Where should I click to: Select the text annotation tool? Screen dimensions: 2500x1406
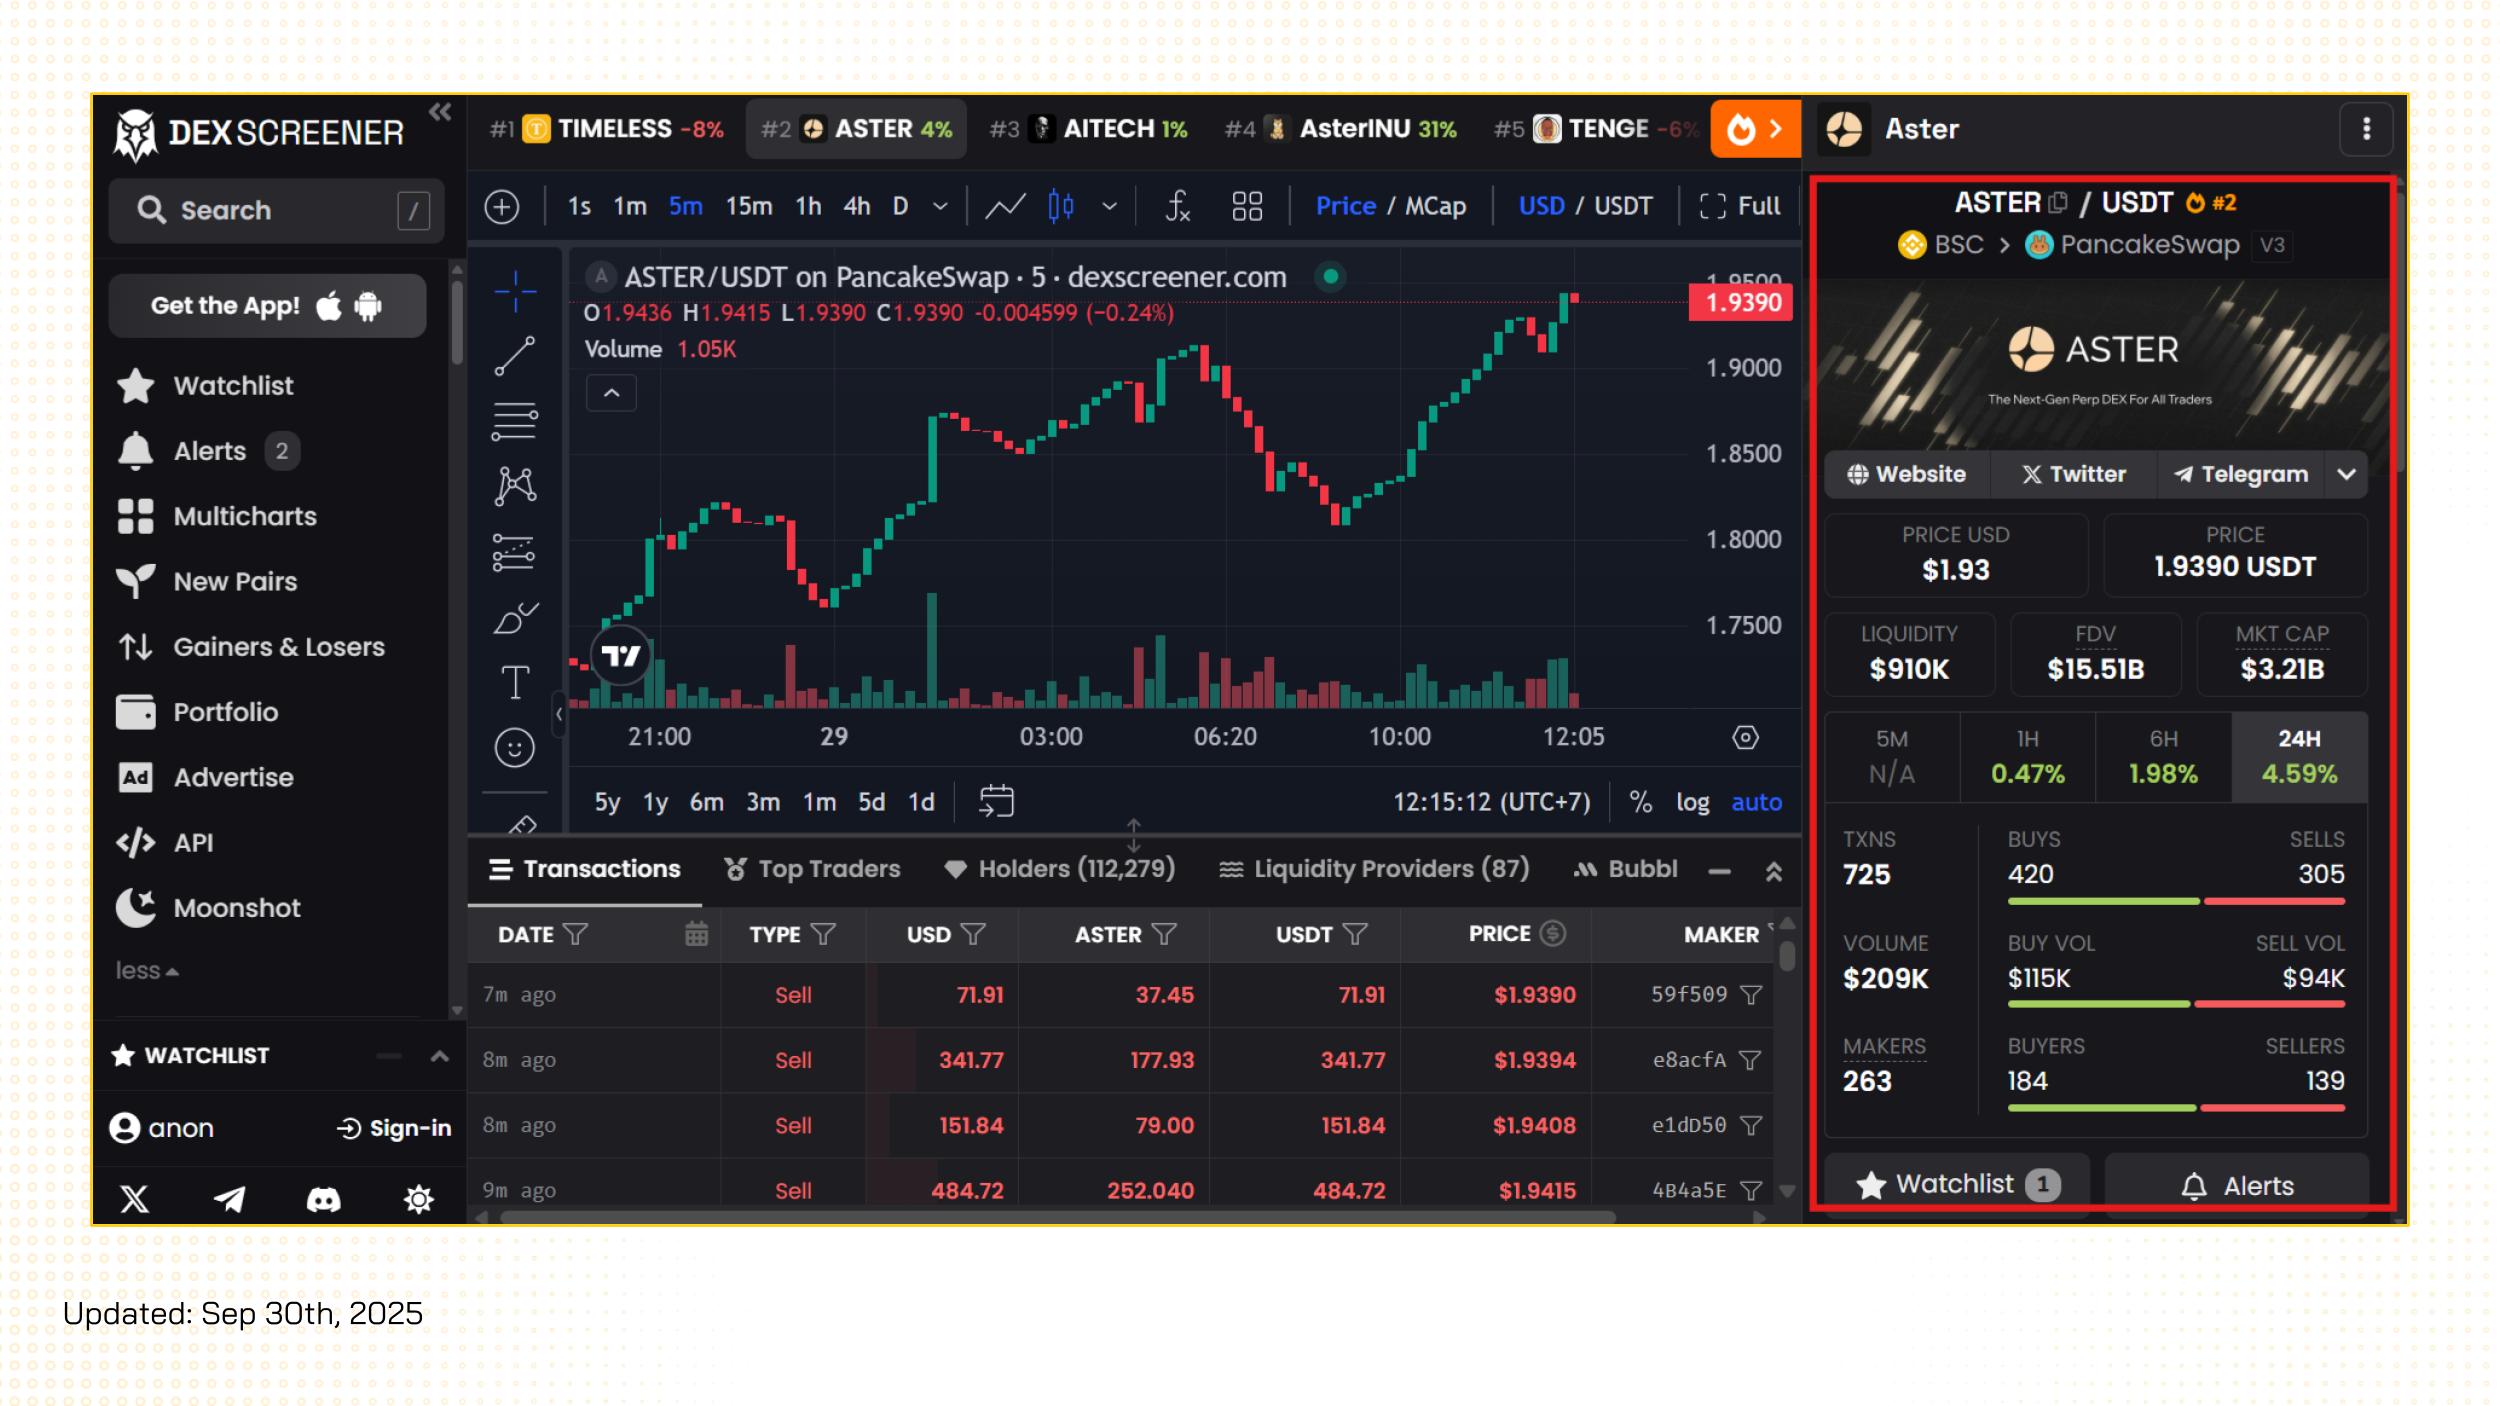(x=515, y=683)
